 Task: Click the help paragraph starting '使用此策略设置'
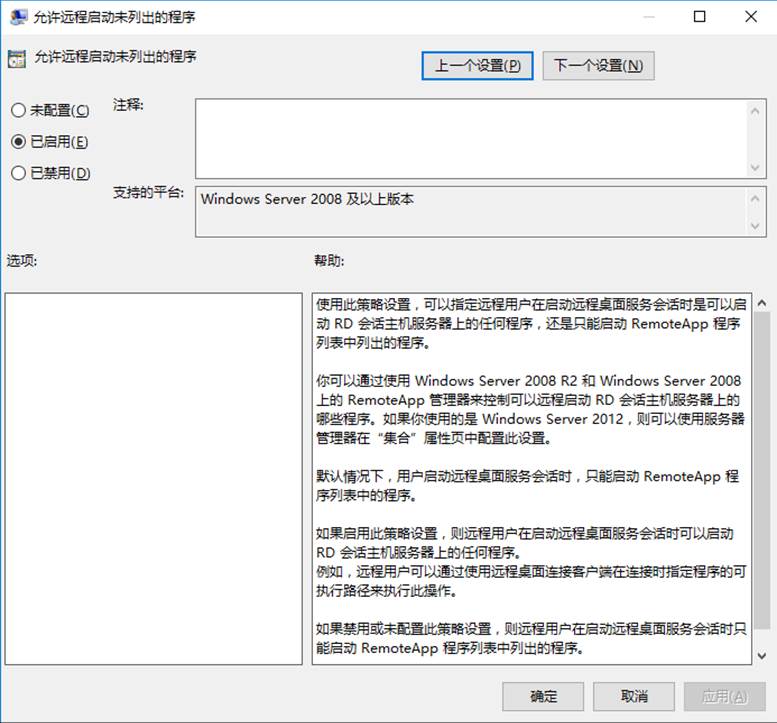(x=531, y=324)
